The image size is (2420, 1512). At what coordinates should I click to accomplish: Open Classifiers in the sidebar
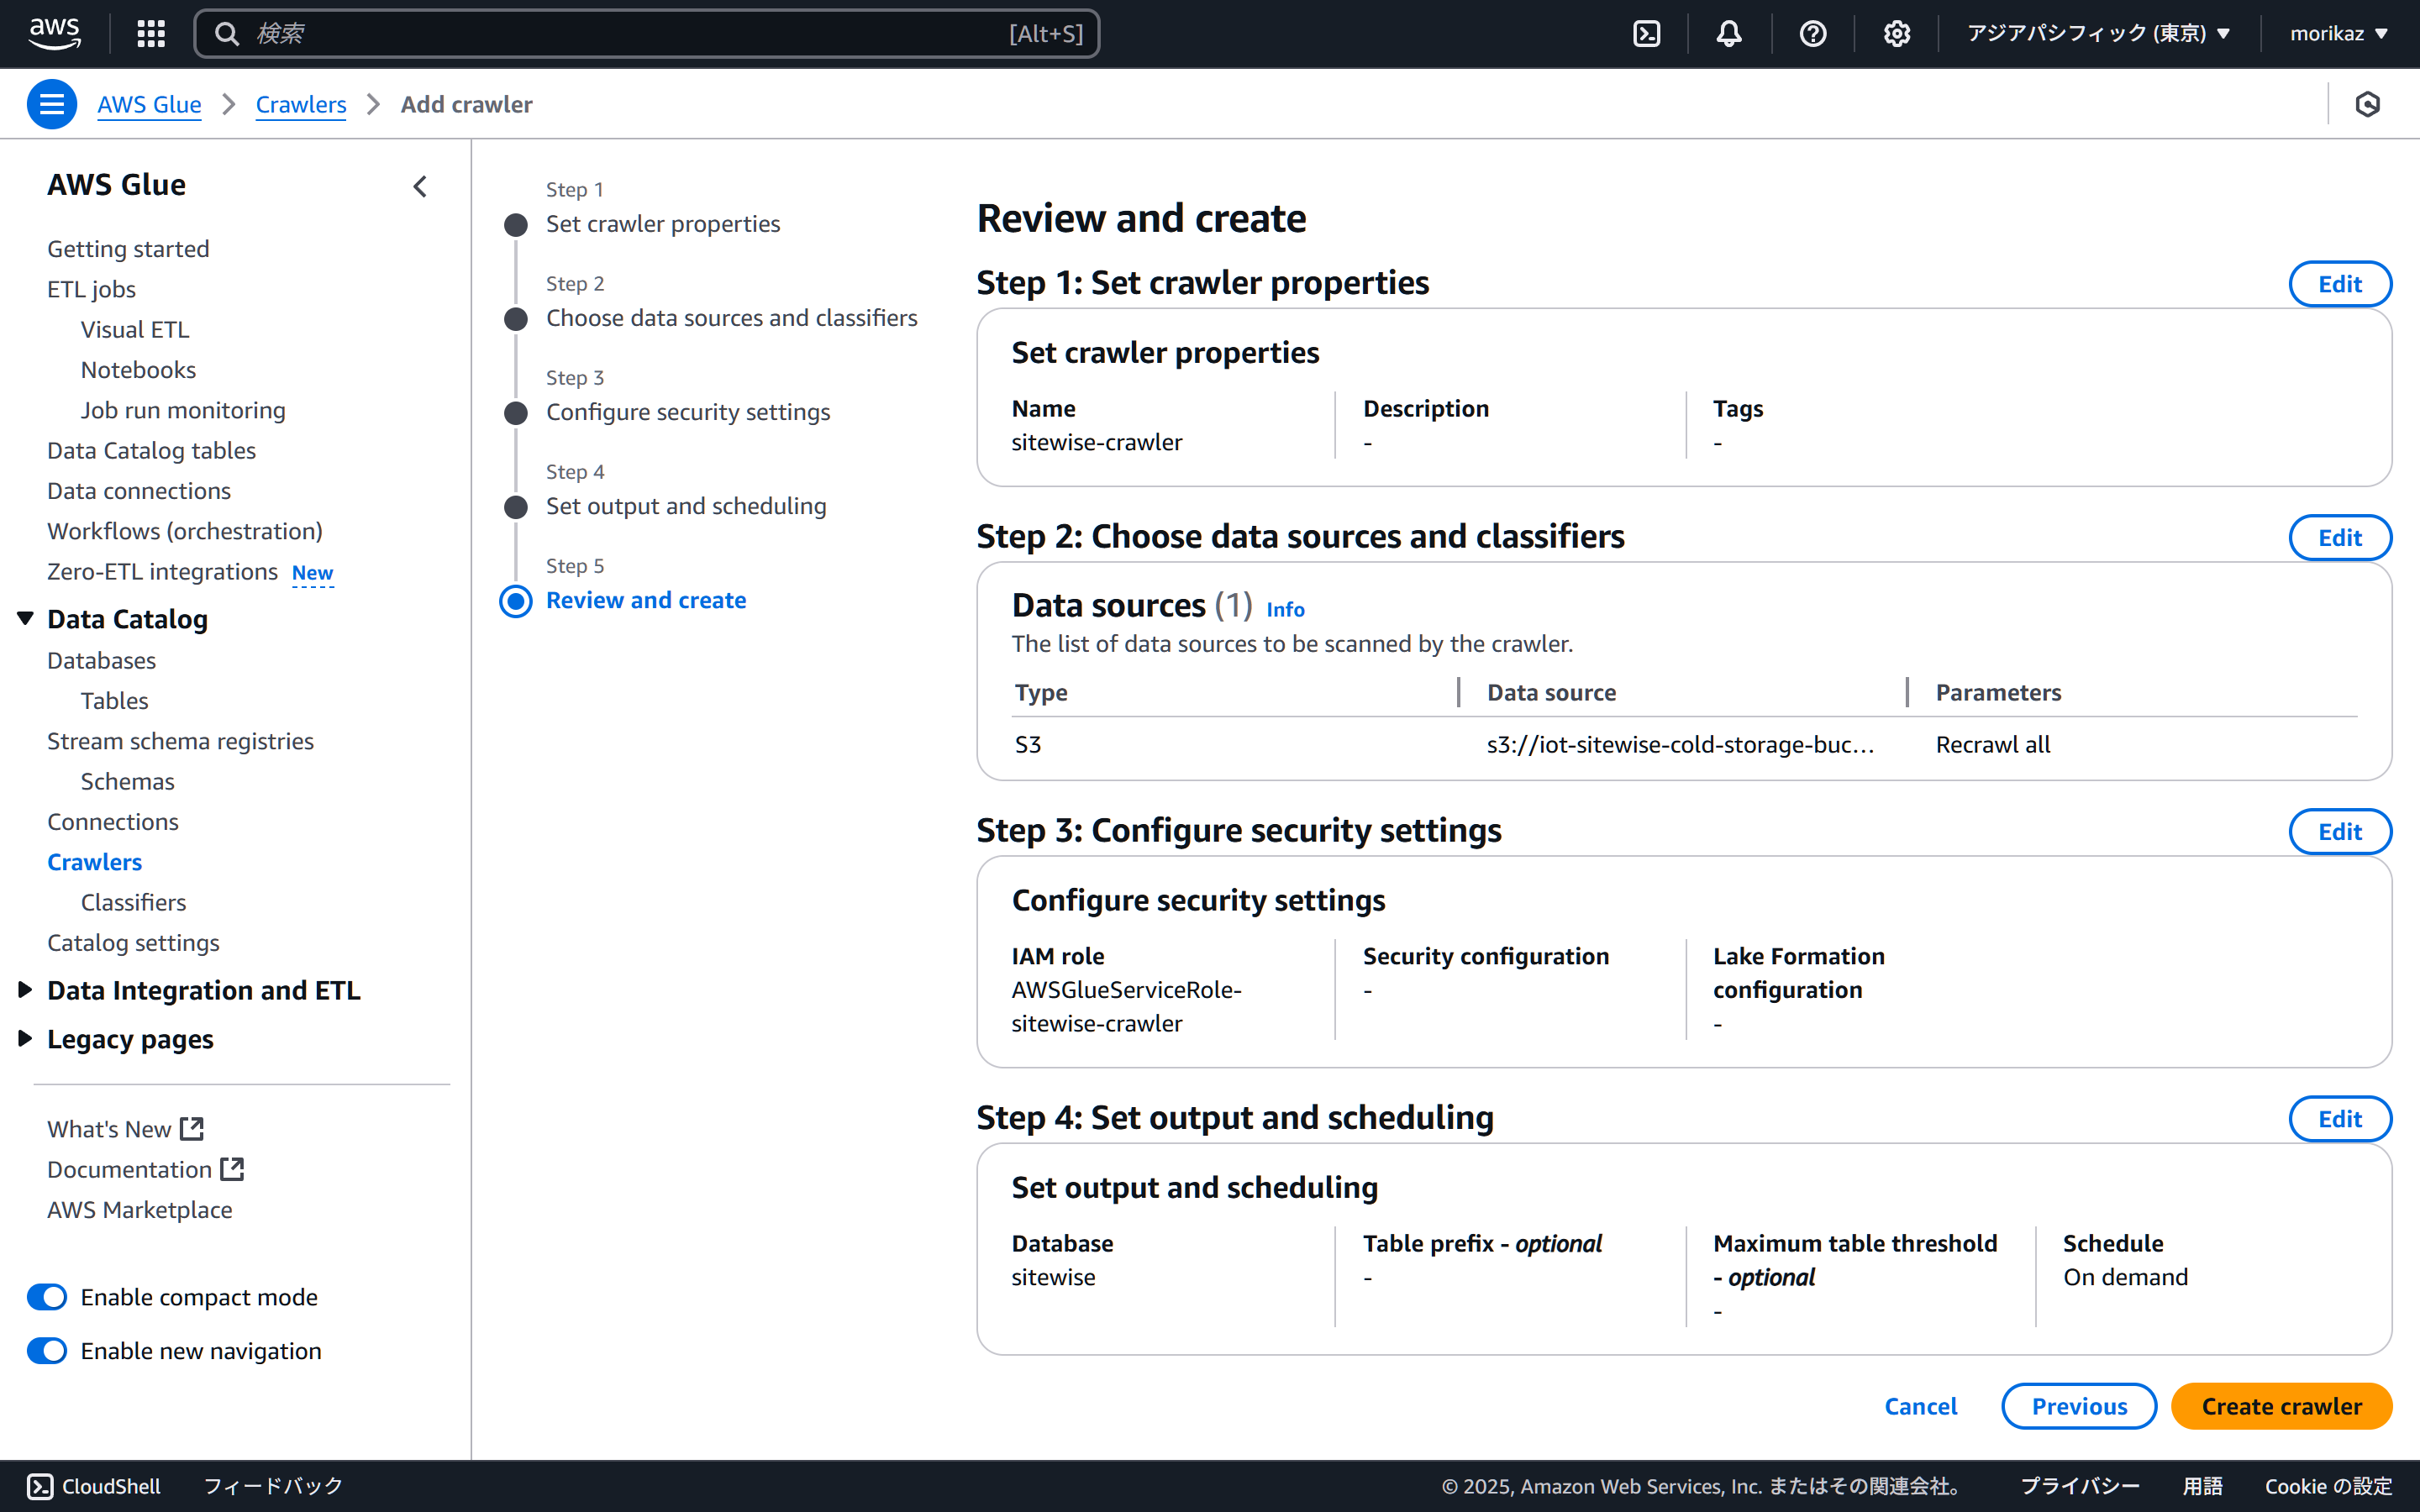click(x=133, y=902)
